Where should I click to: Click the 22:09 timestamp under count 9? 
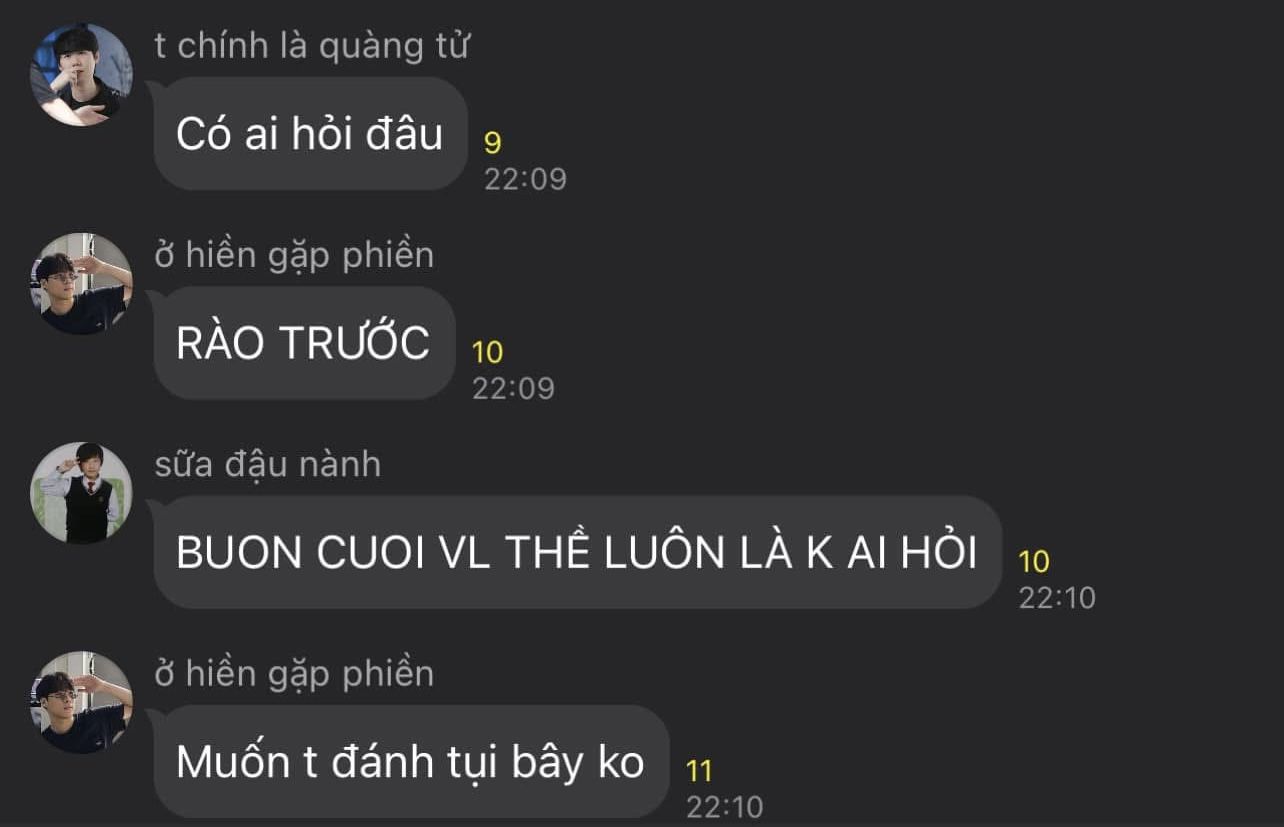tap(525, 179)
